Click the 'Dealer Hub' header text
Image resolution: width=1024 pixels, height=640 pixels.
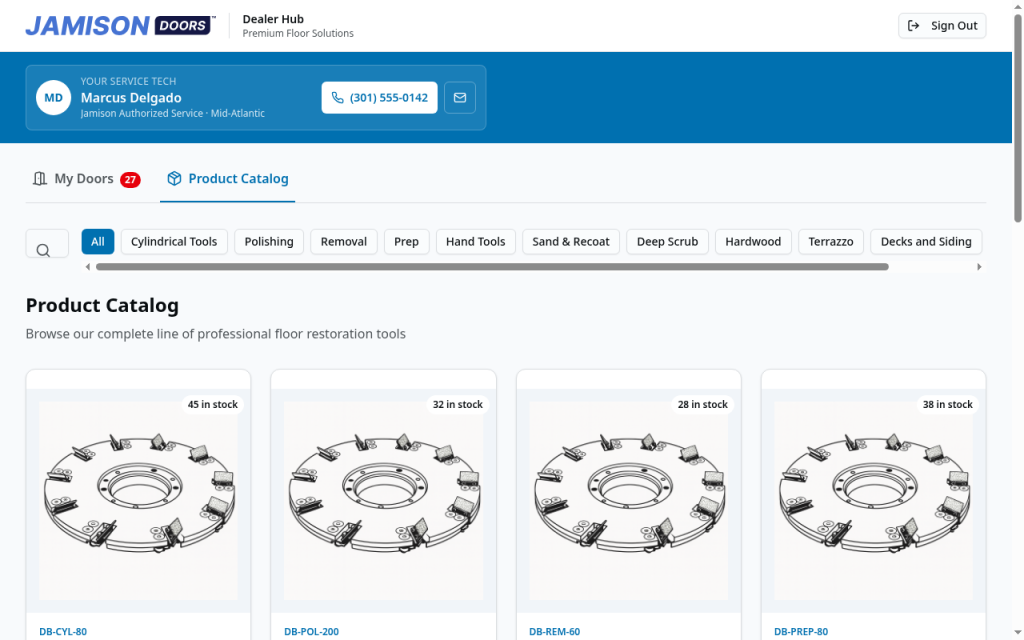[273, 19]
